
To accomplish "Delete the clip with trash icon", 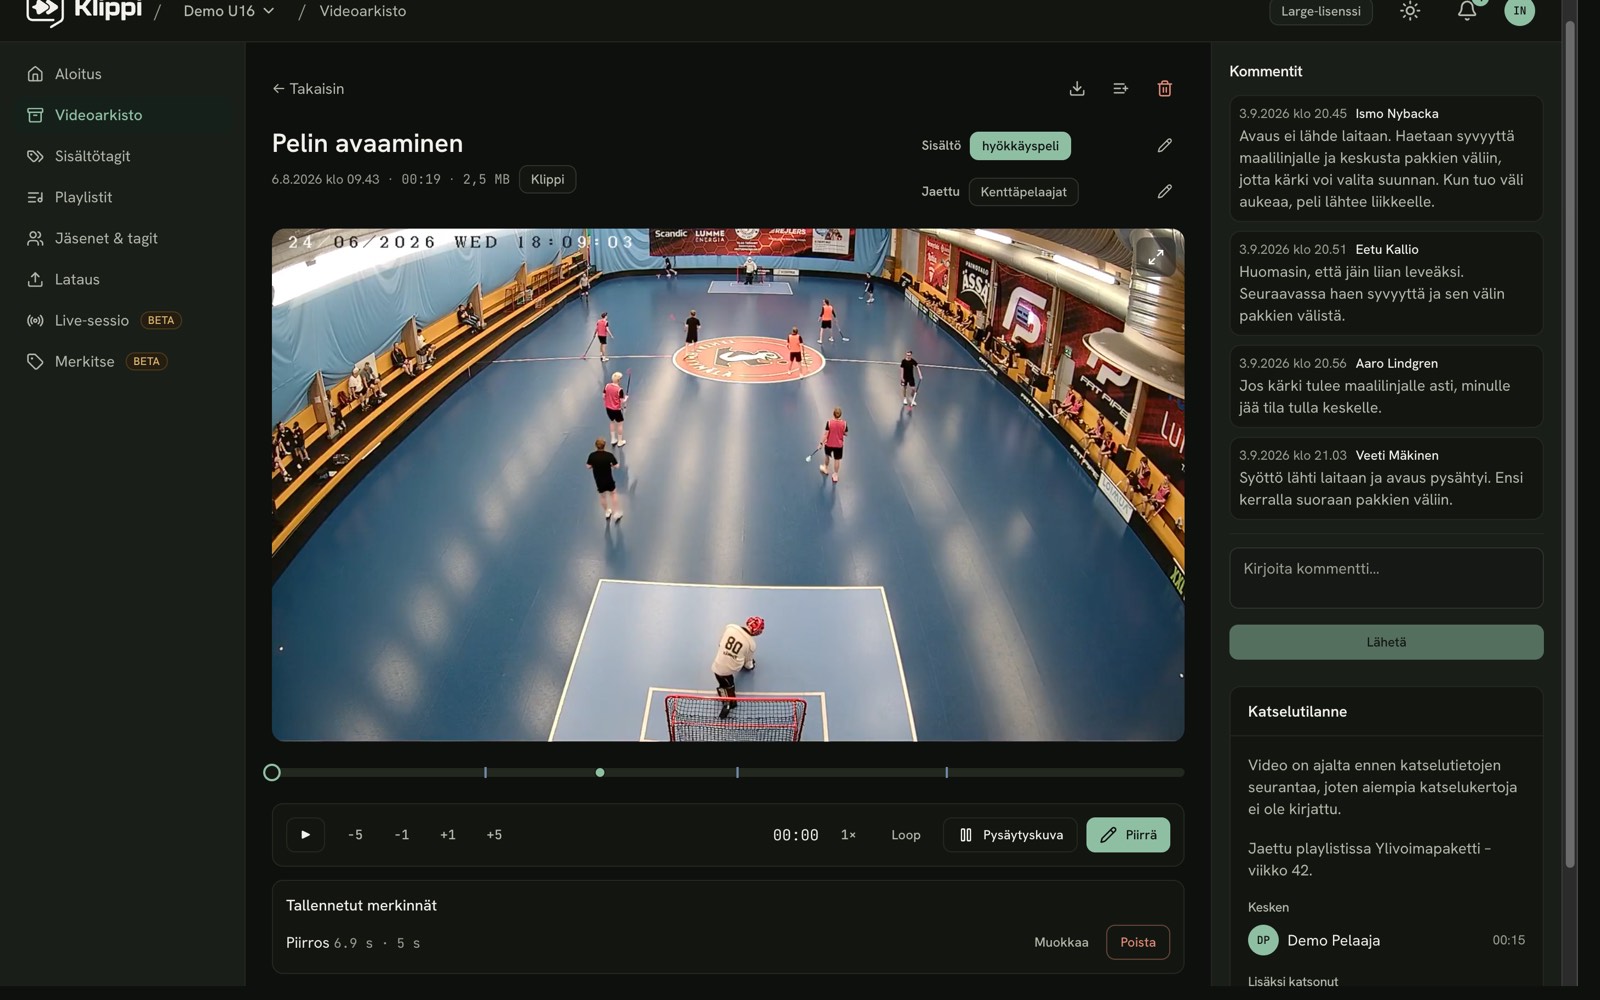I will click(1165, 88).
